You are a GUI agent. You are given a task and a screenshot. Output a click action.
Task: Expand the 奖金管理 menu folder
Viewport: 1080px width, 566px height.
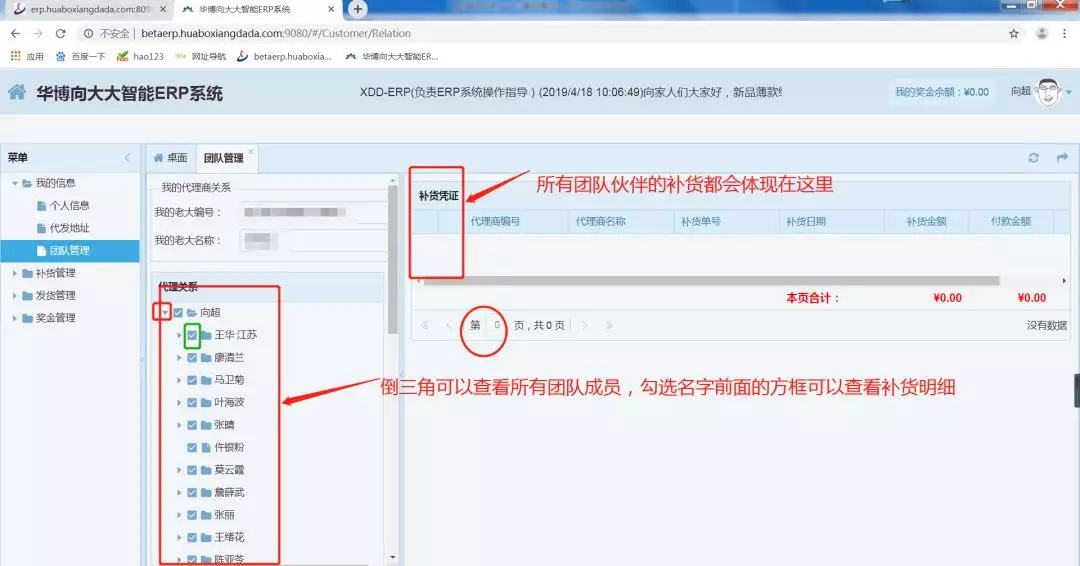(14, 318)
